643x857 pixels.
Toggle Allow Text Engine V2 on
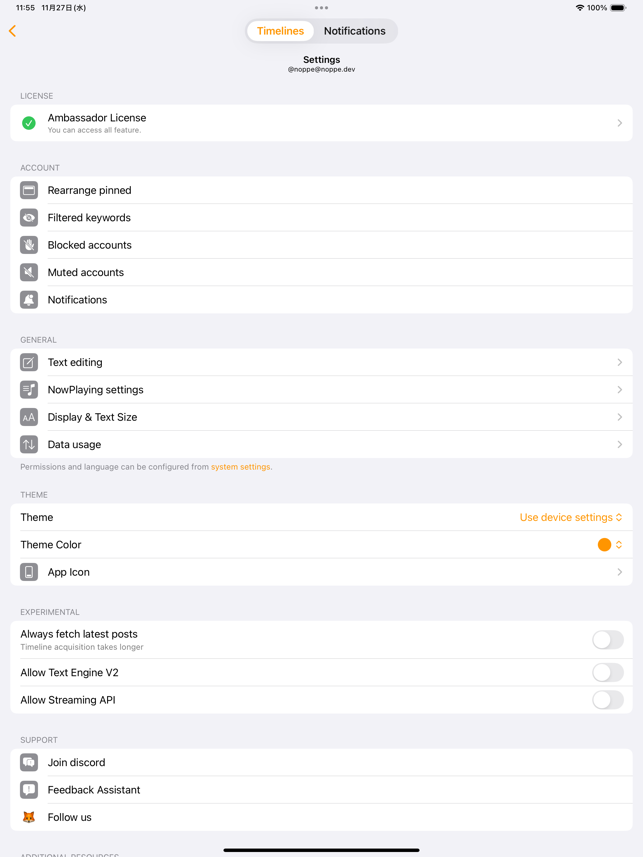(607, 672)
